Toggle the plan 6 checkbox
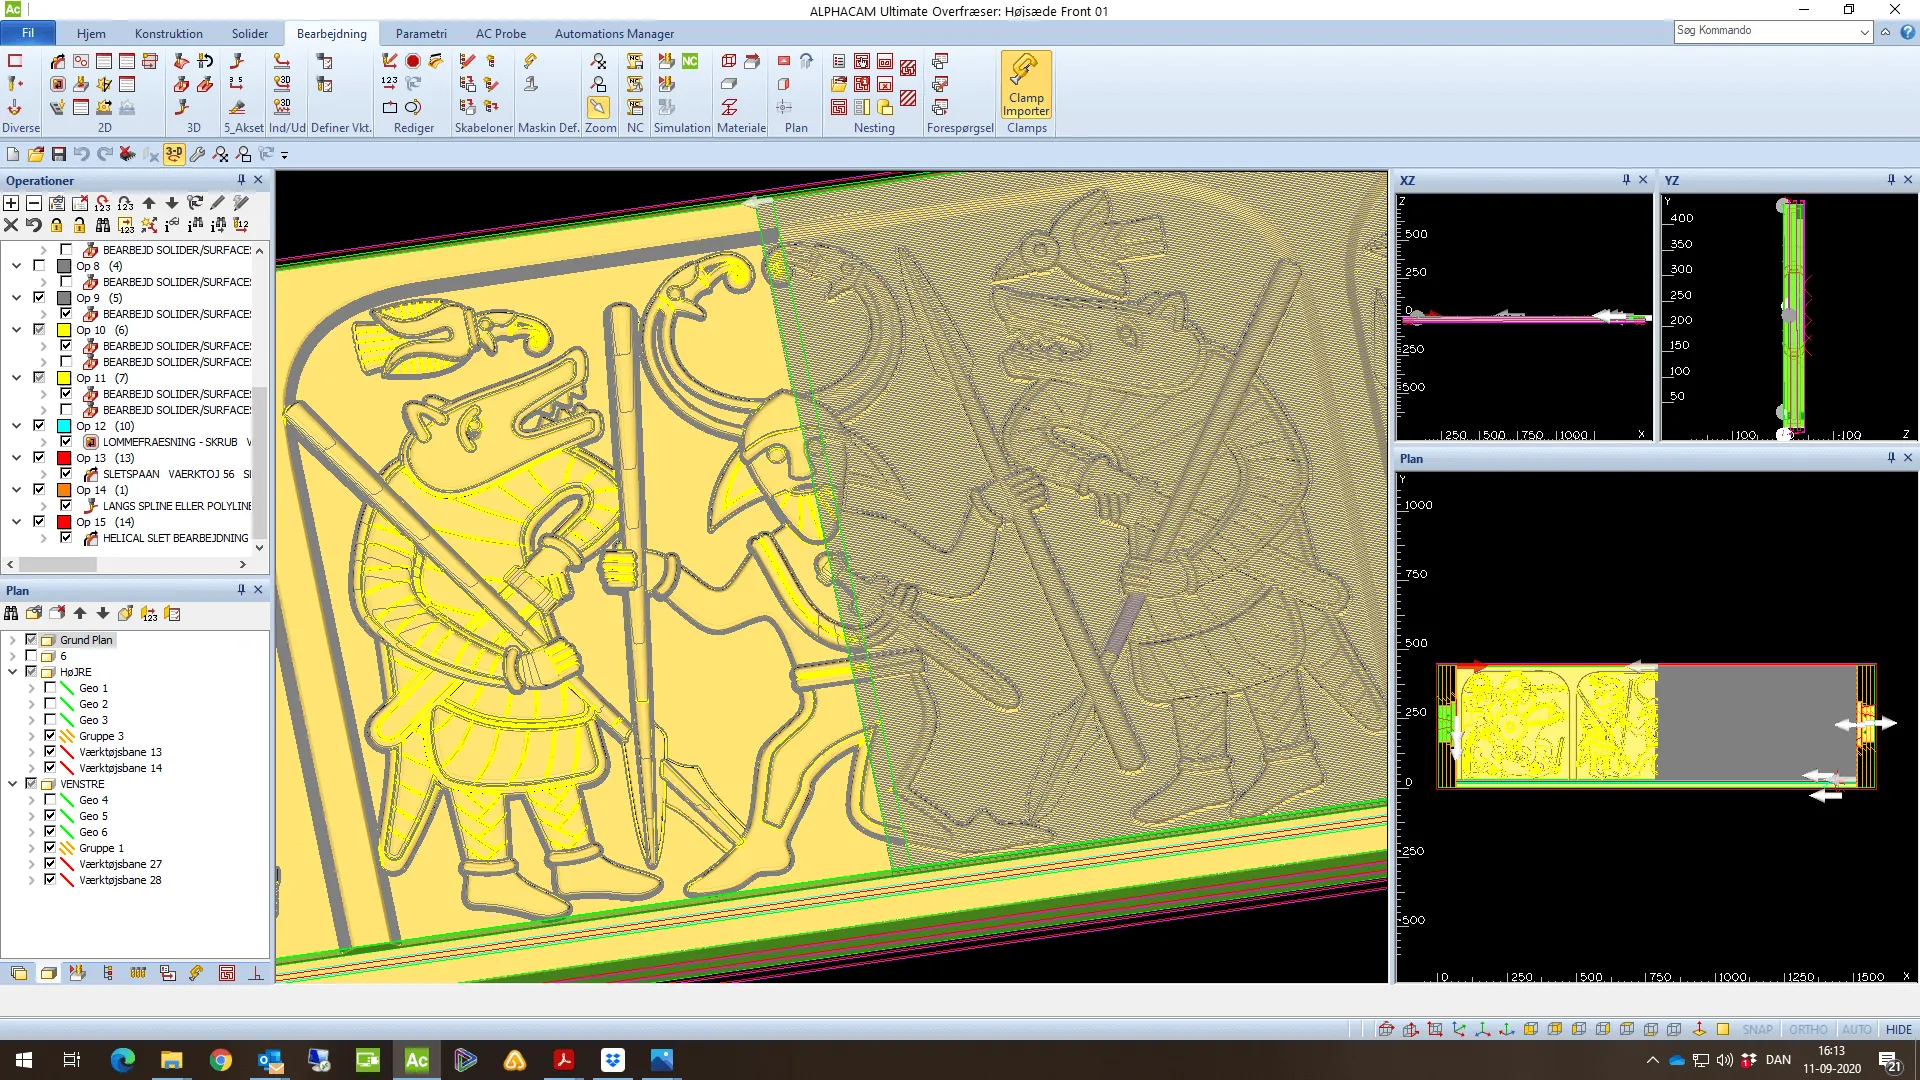Viewport: 1920px width, 1080px height. (x=31, y=656)
